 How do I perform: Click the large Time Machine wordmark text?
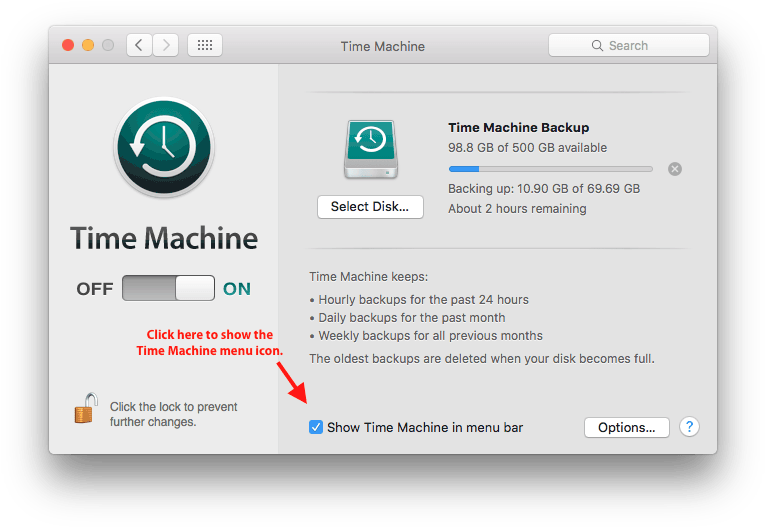coord(164,238)
